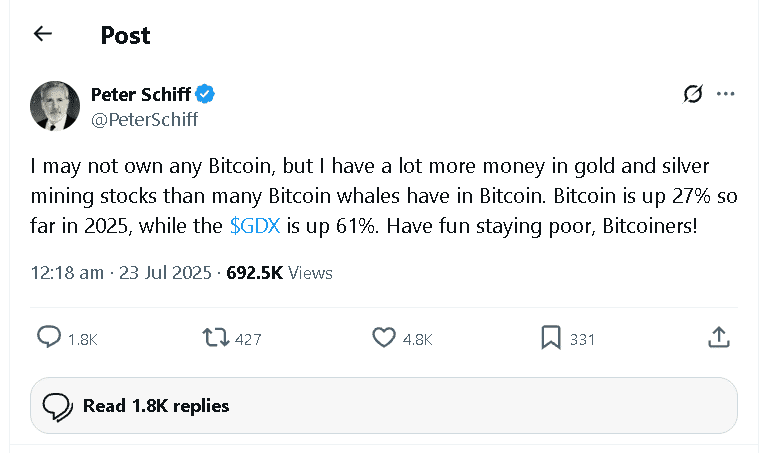Click the back arrow icon
The image size is (767, 453).
(42, 34)
